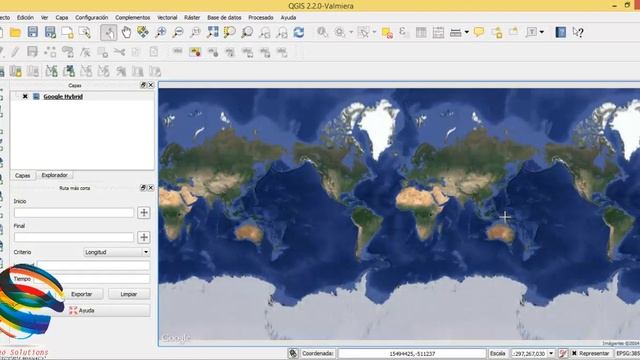Open the blue Help book icon
The height and width of the screenshot is (360, 640).
(561, 32)
